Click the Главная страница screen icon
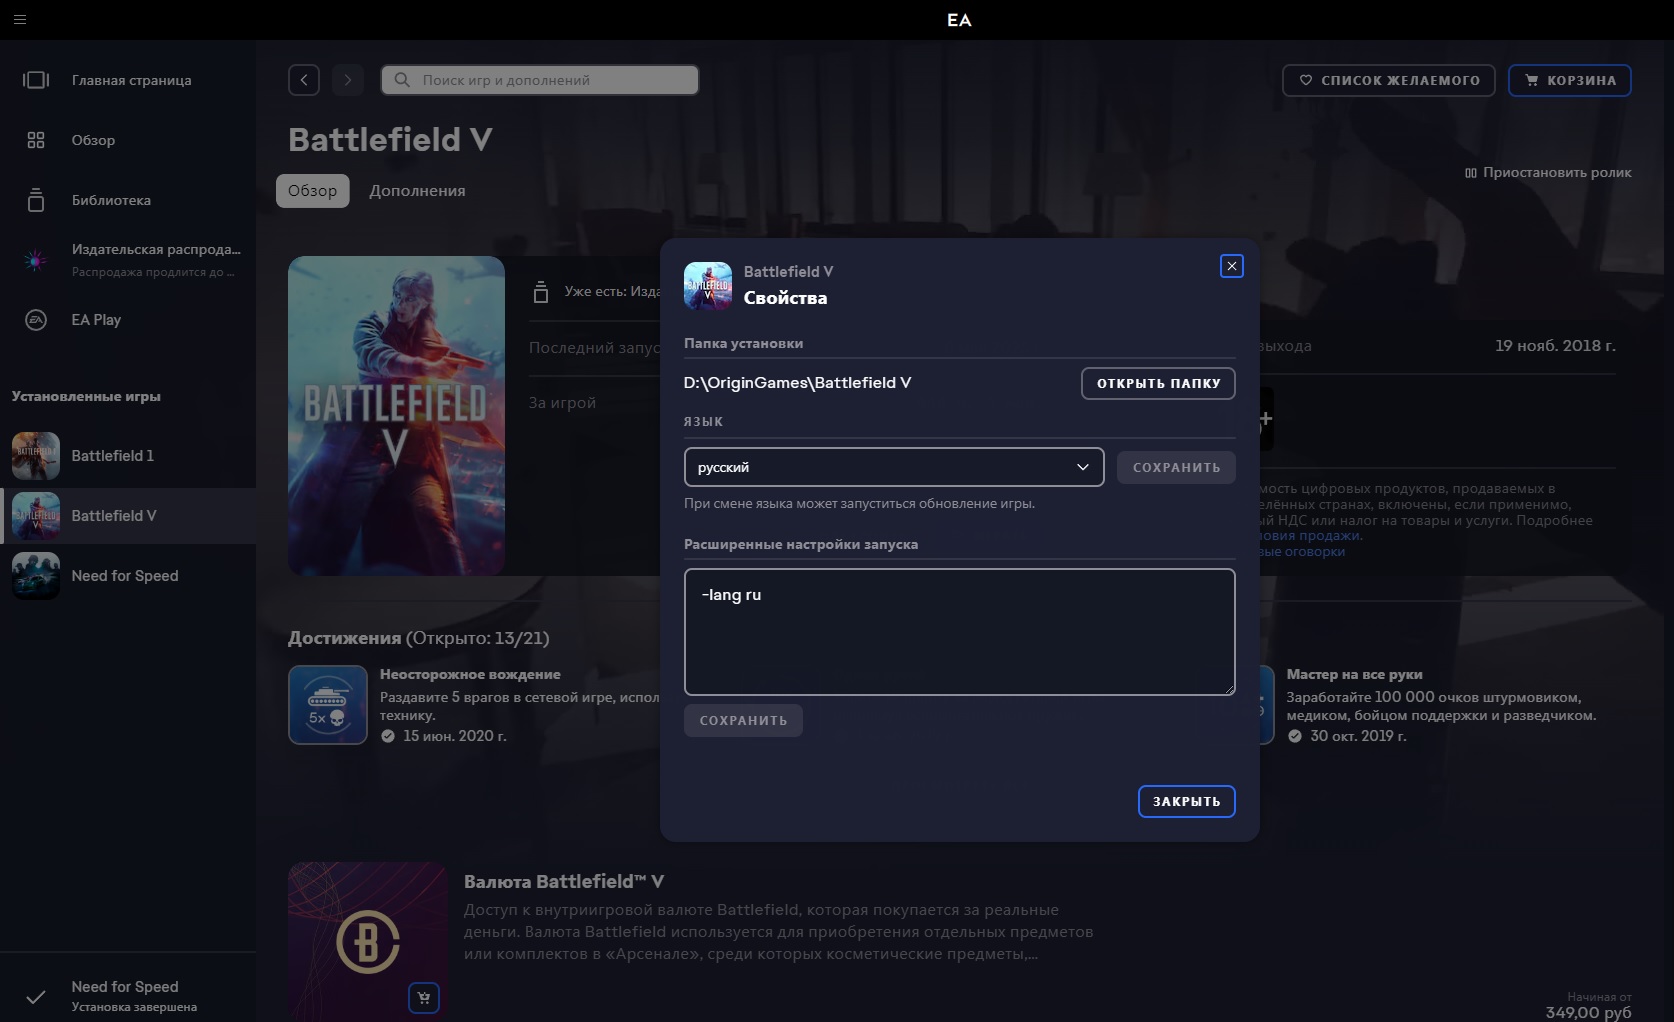The height and width of the screenshot is (1022, 1674). click(36, 80)
